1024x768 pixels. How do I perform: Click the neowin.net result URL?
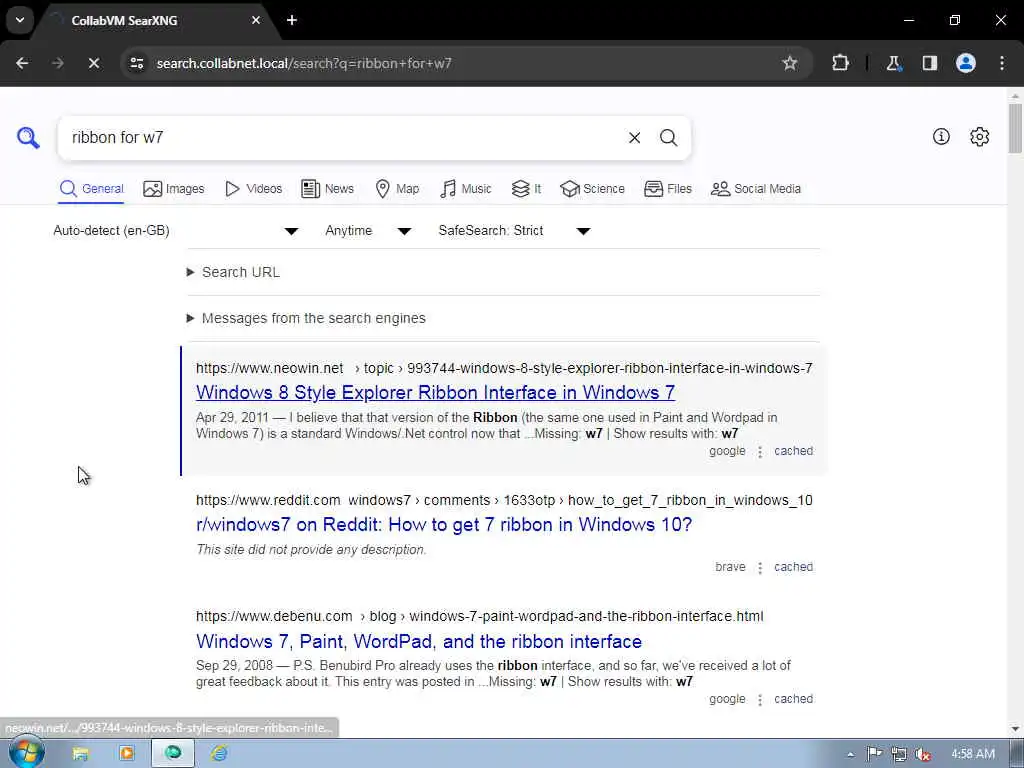[504, 368]
